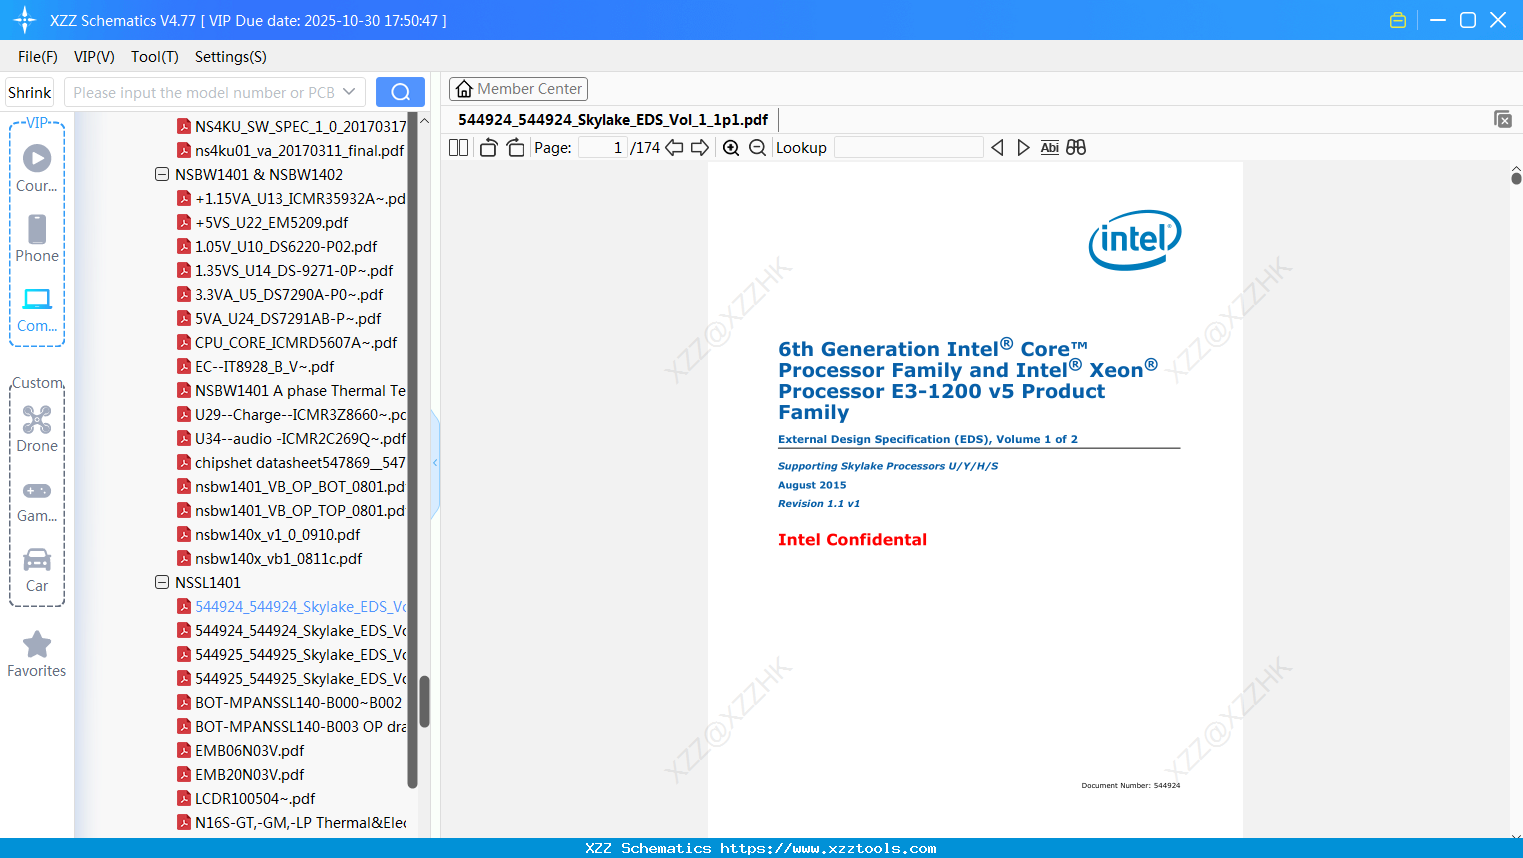Screen dimensions: 1523x858
Task: Select the Computer category icon
Action: click(x=37, y=299)
